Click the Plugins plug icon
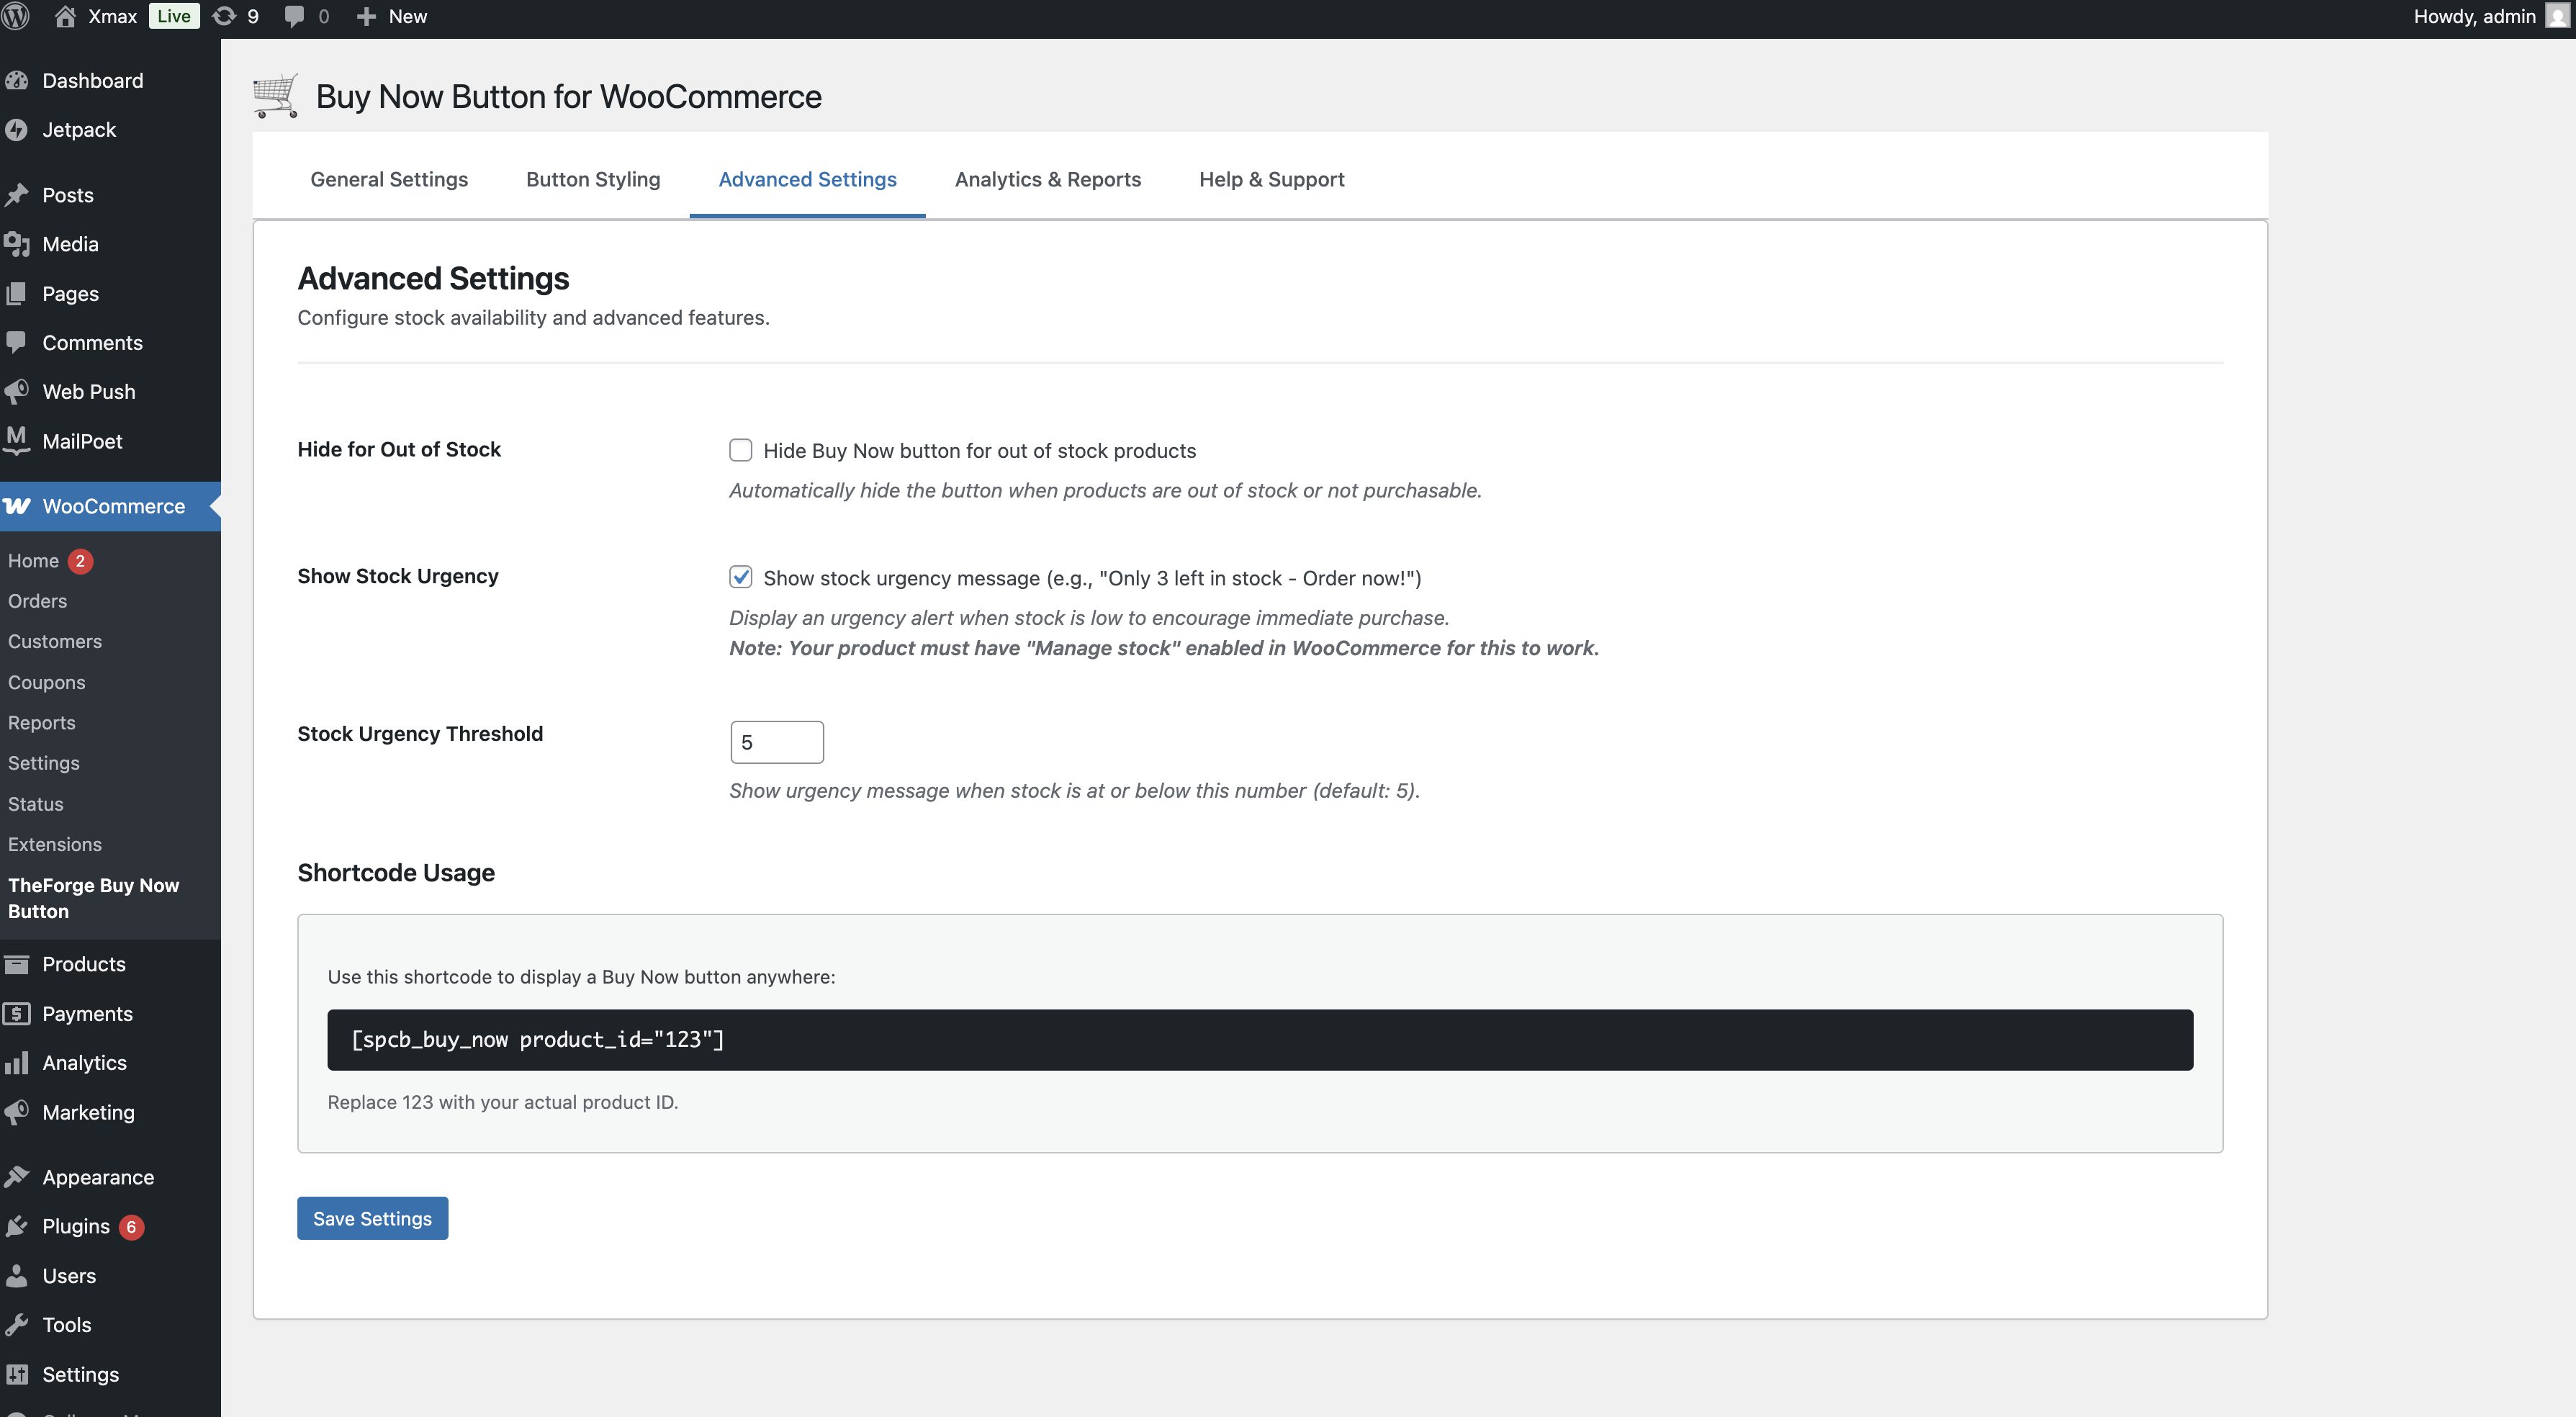2576x1417 pixels. pyautogui.click(x=17, y=1226)
